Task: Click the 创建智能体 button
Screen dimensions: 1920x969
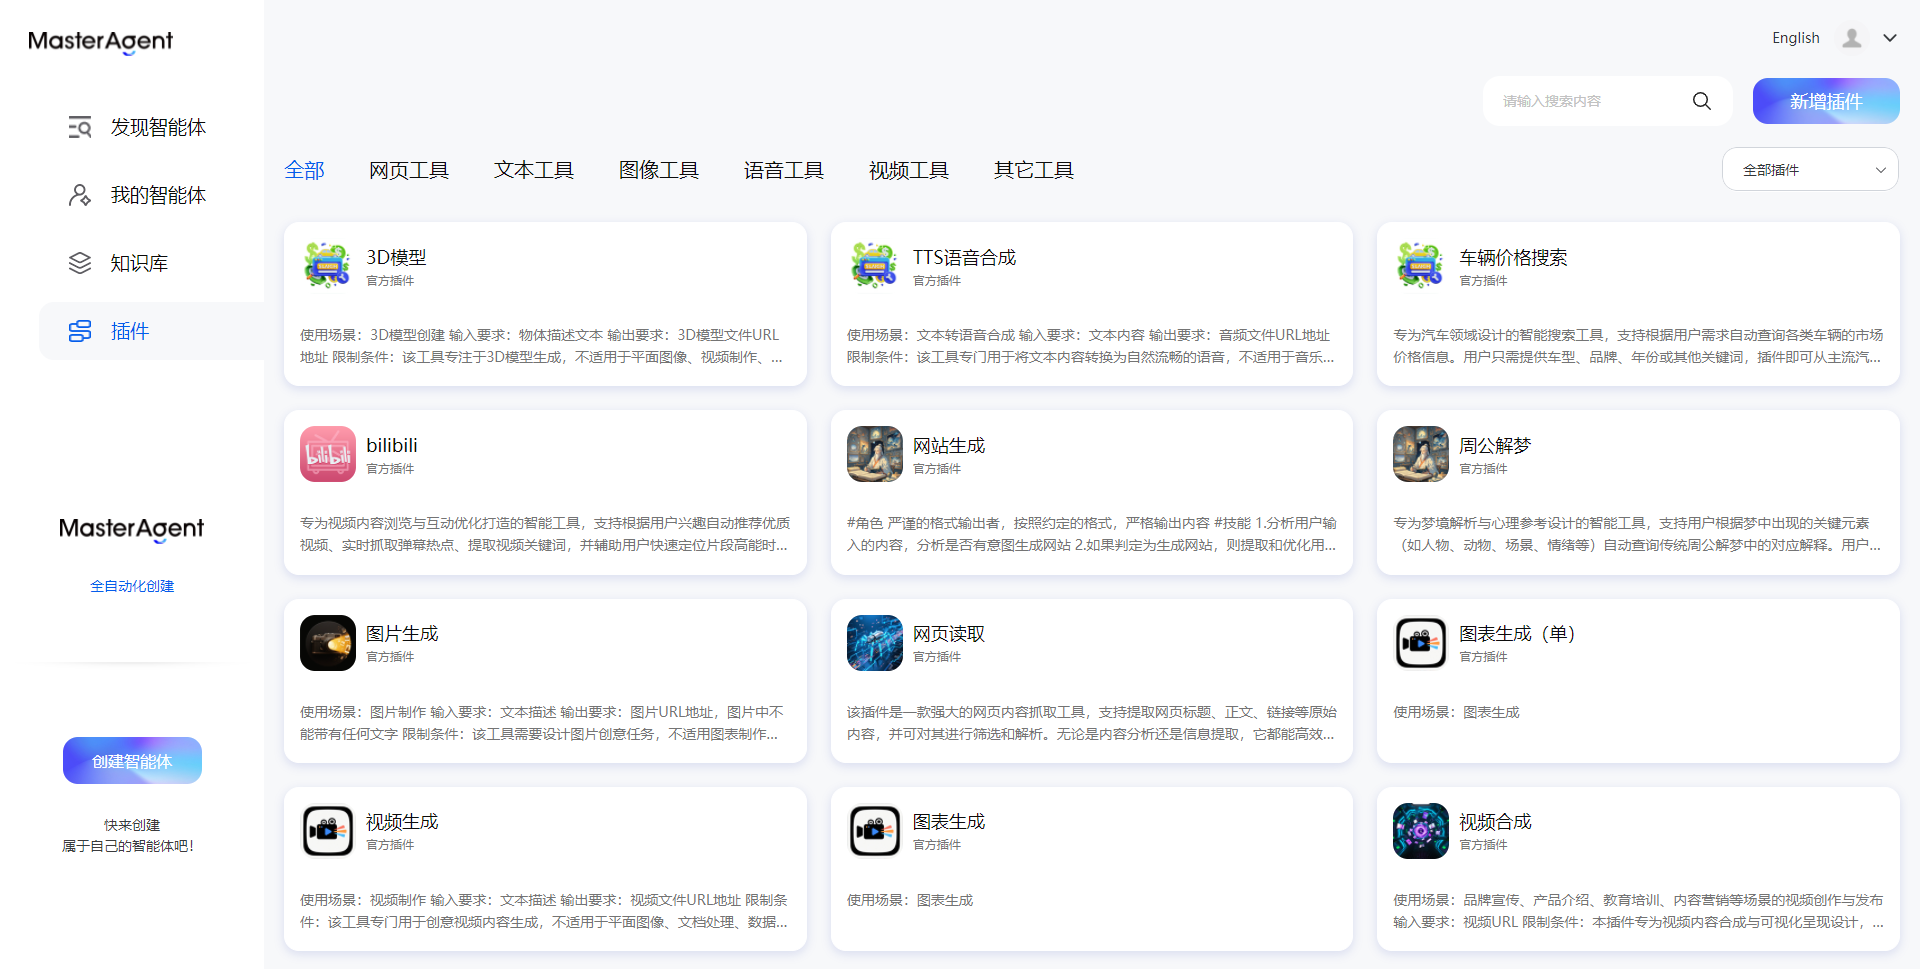Action: click(x=132, y=761)
